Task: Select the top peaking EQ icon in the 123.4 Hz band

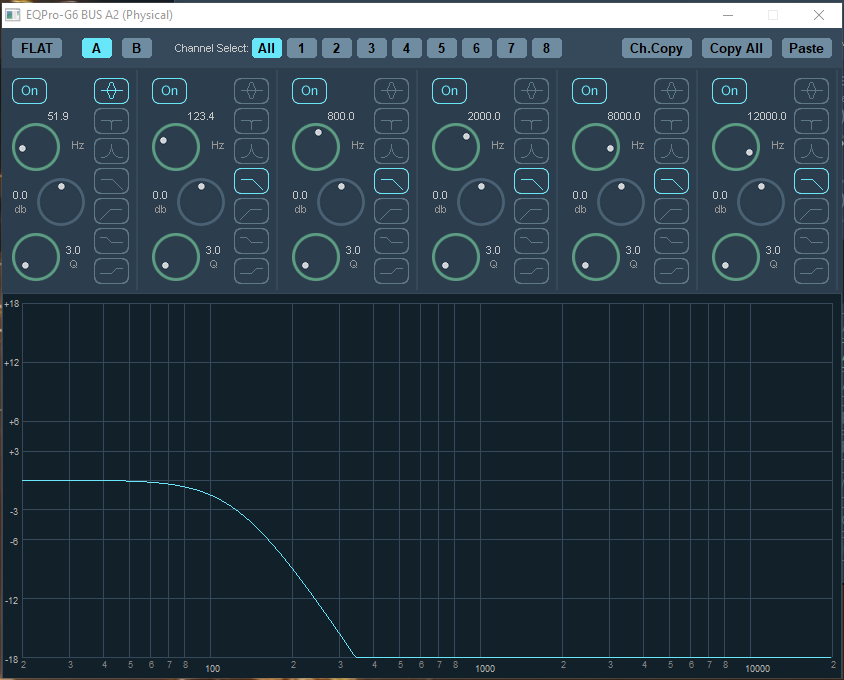Action: click(251, 91)
